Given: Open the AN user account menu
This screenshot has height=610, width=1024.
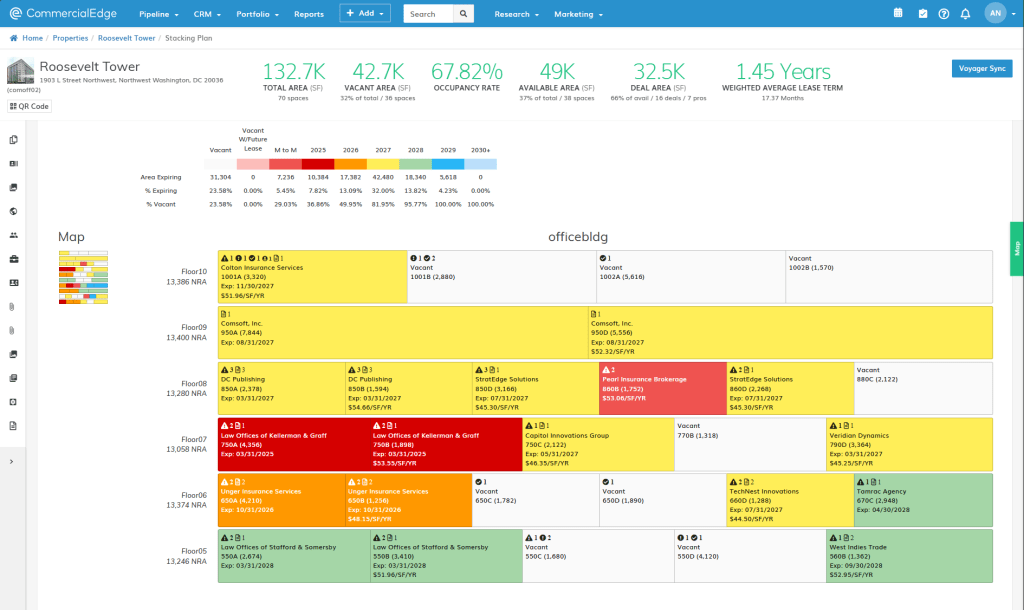Looking at the screenshot, I should (x=1000, y=13).
